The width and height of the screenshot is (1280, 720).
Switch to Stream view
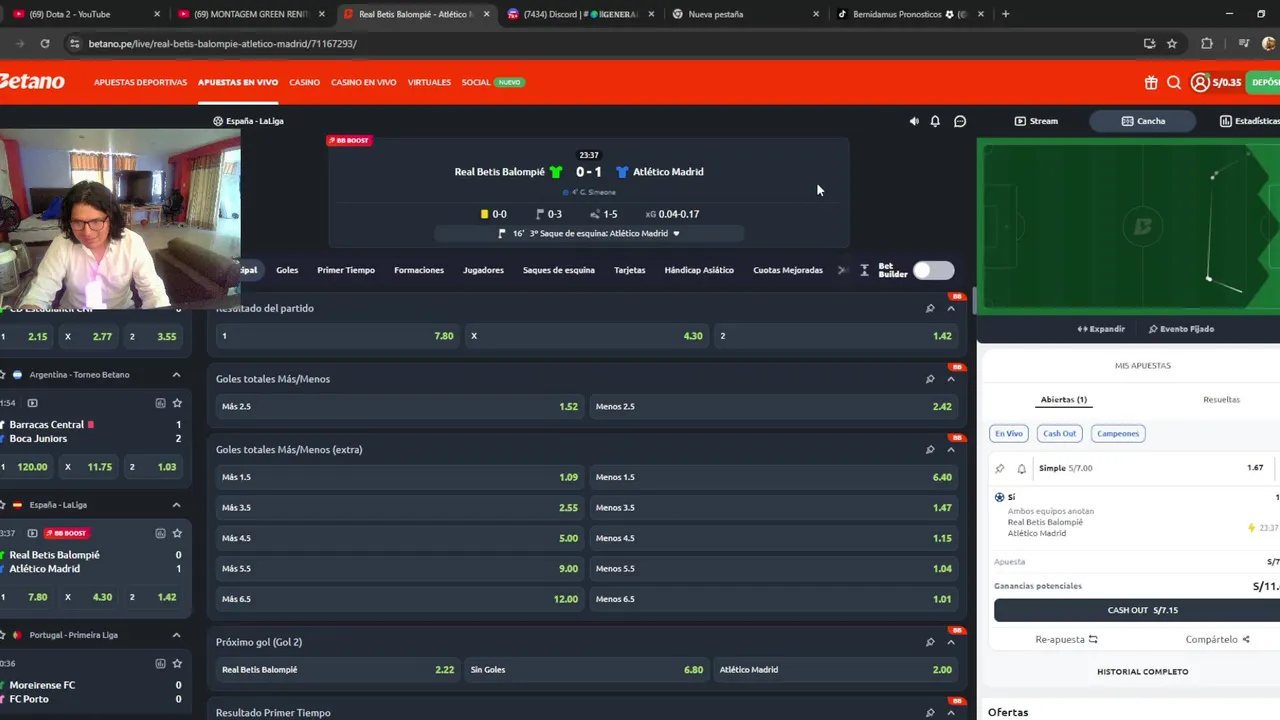1036,121
